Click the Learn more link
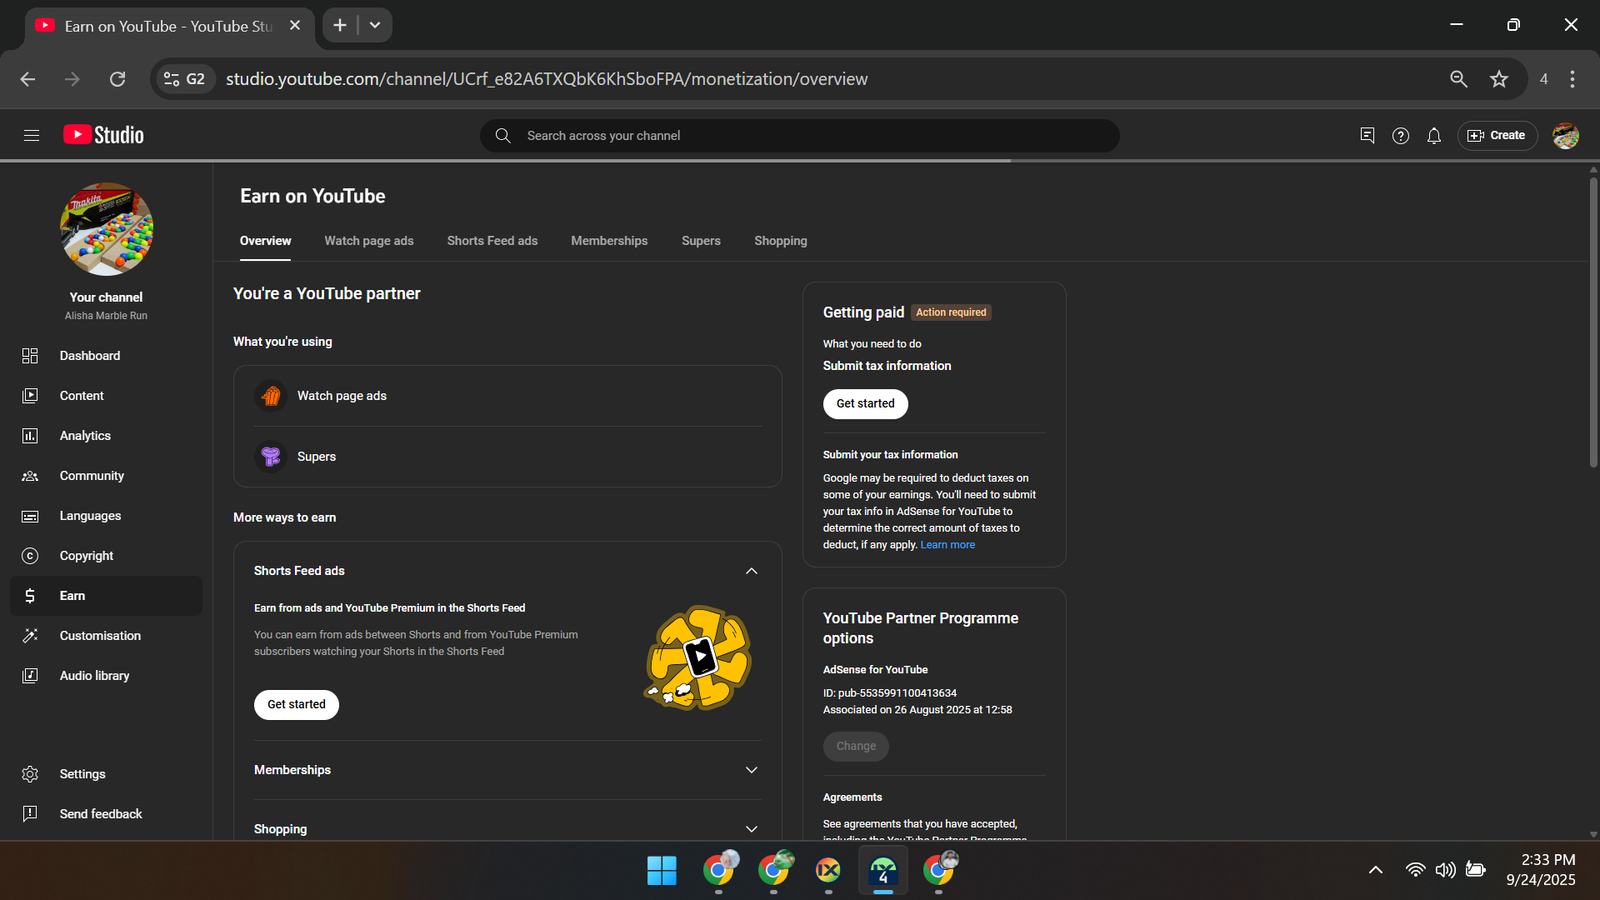This screenshot has width=1600, height=900. tap(947, 545)
